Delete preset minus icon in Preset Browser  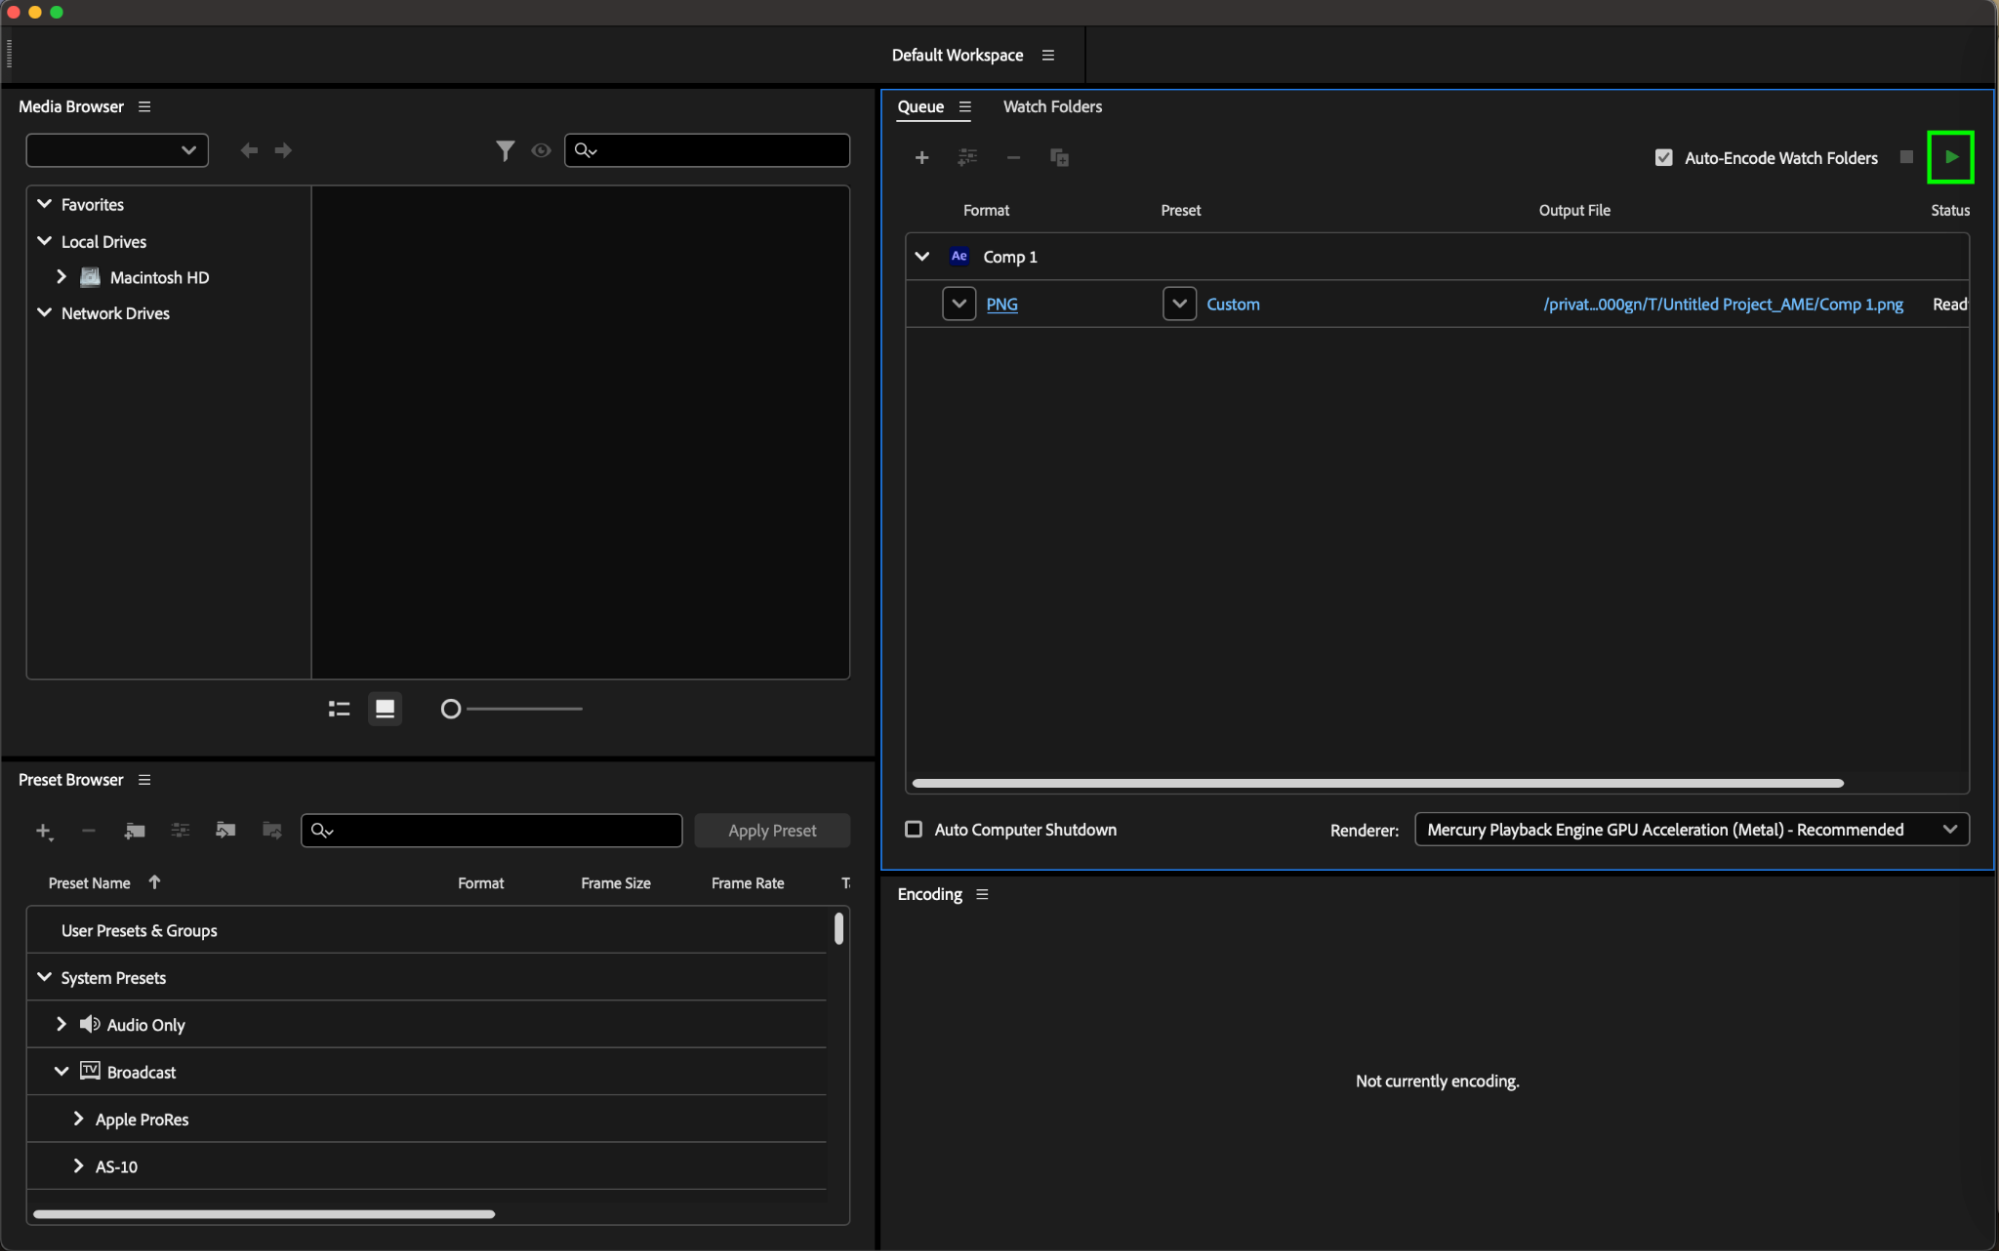point(88,830)
